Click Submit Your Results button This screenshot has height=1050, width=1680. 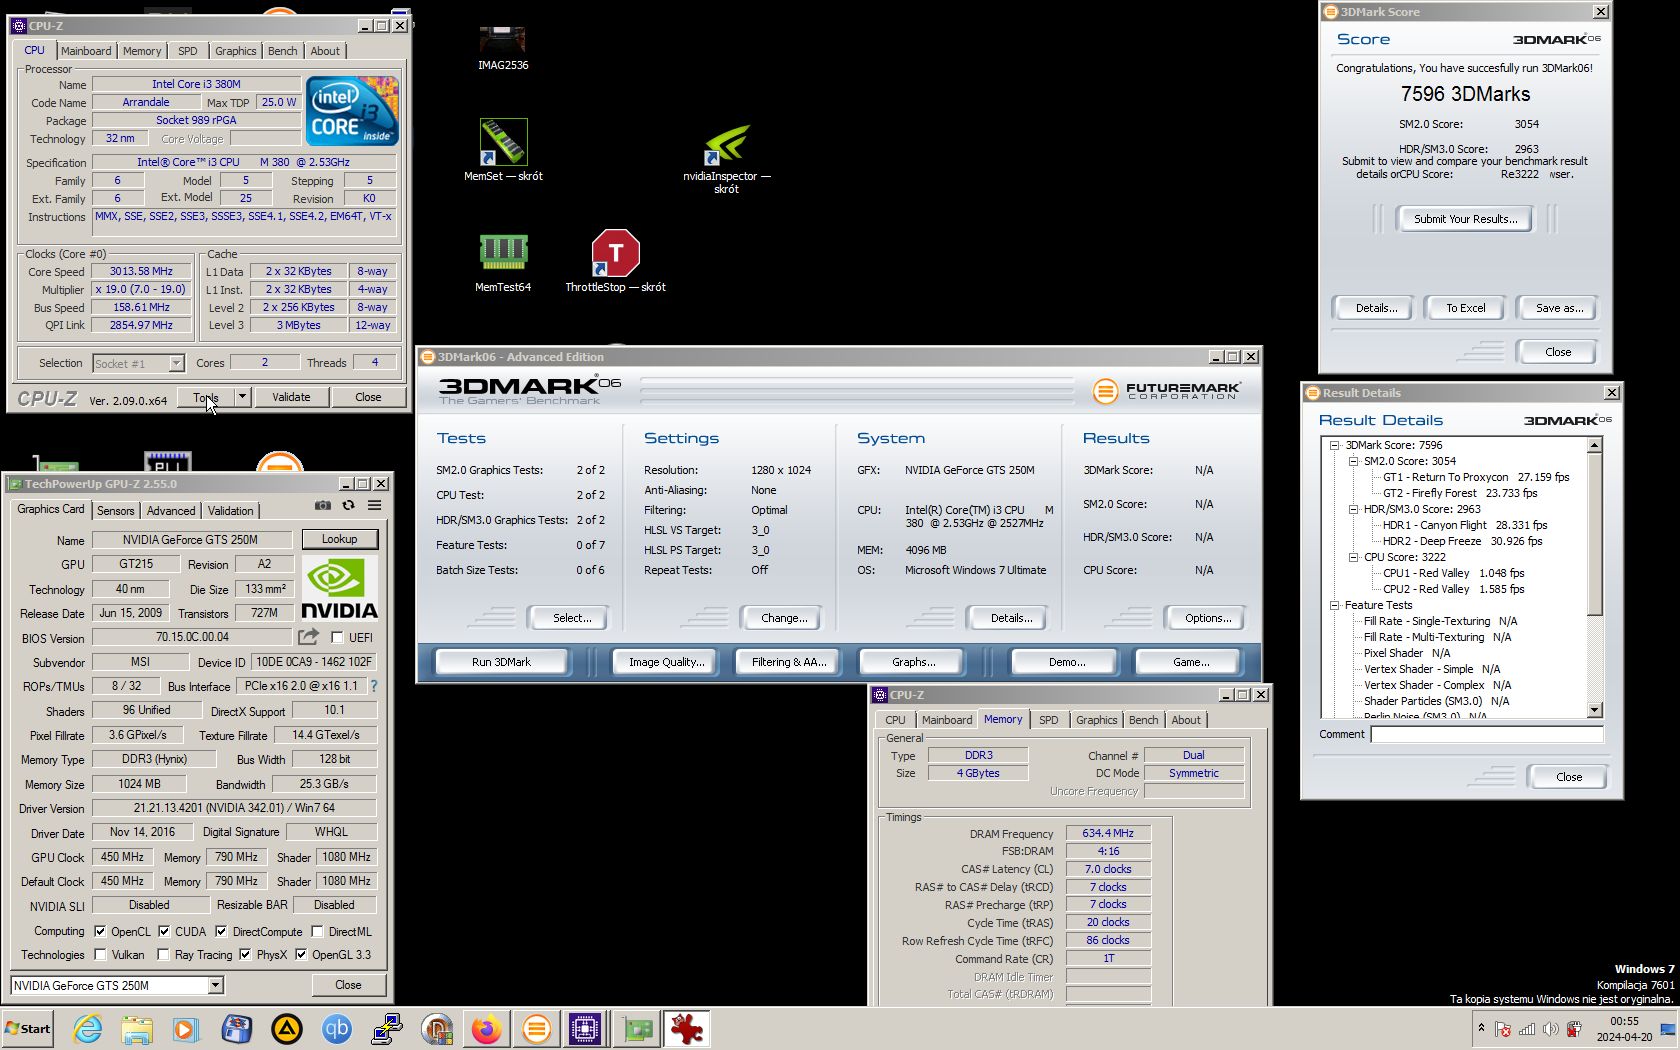pyautogui.click(x=1465, y=219)
